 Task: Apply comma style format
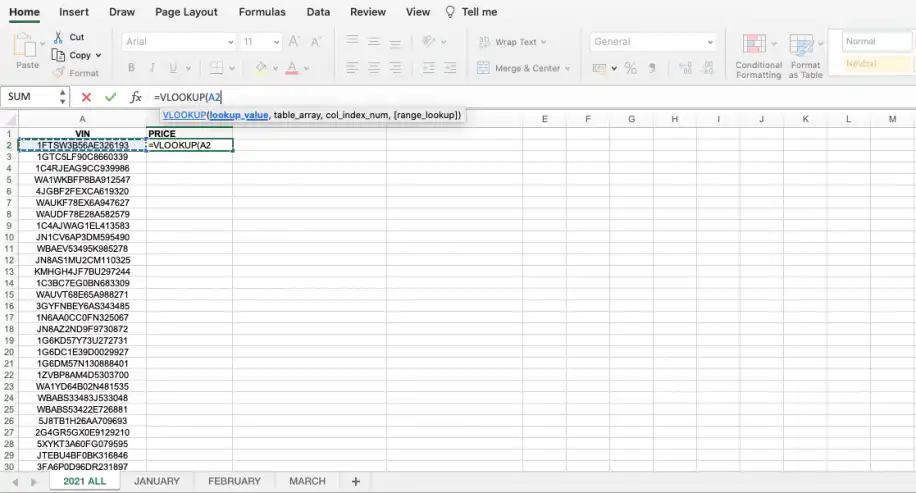(x=652, y=68)
